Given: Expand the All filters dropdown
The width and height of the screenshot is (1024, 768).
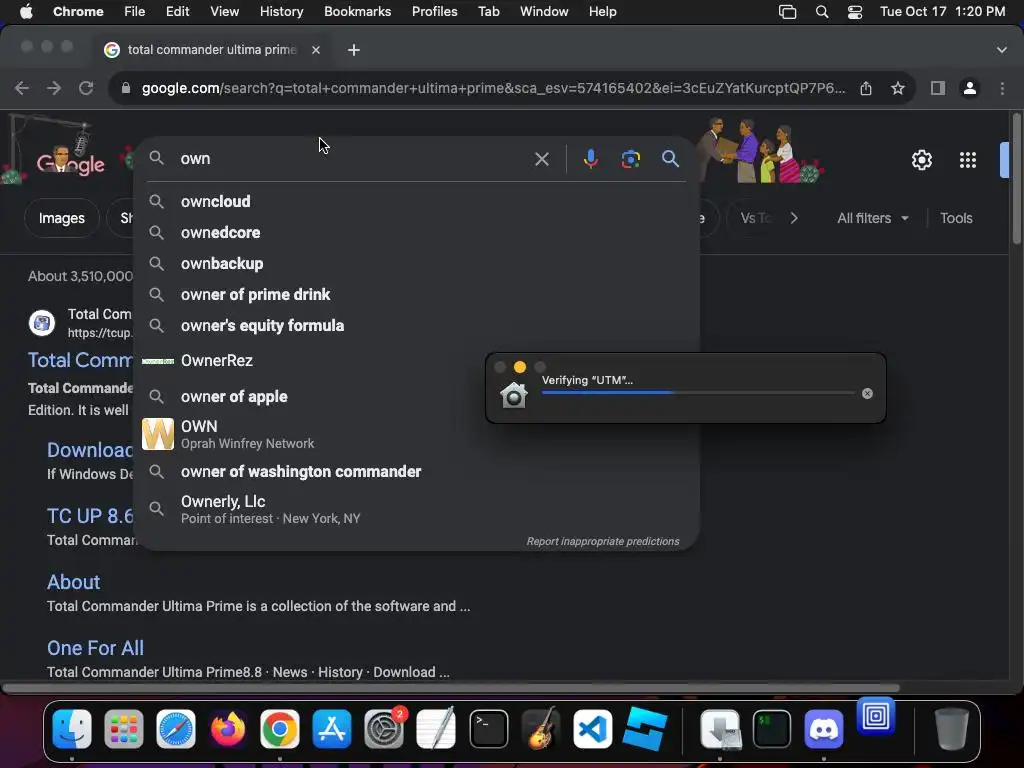Looking at the screenshot, I should pyautogui.click(x=873, y=218).
